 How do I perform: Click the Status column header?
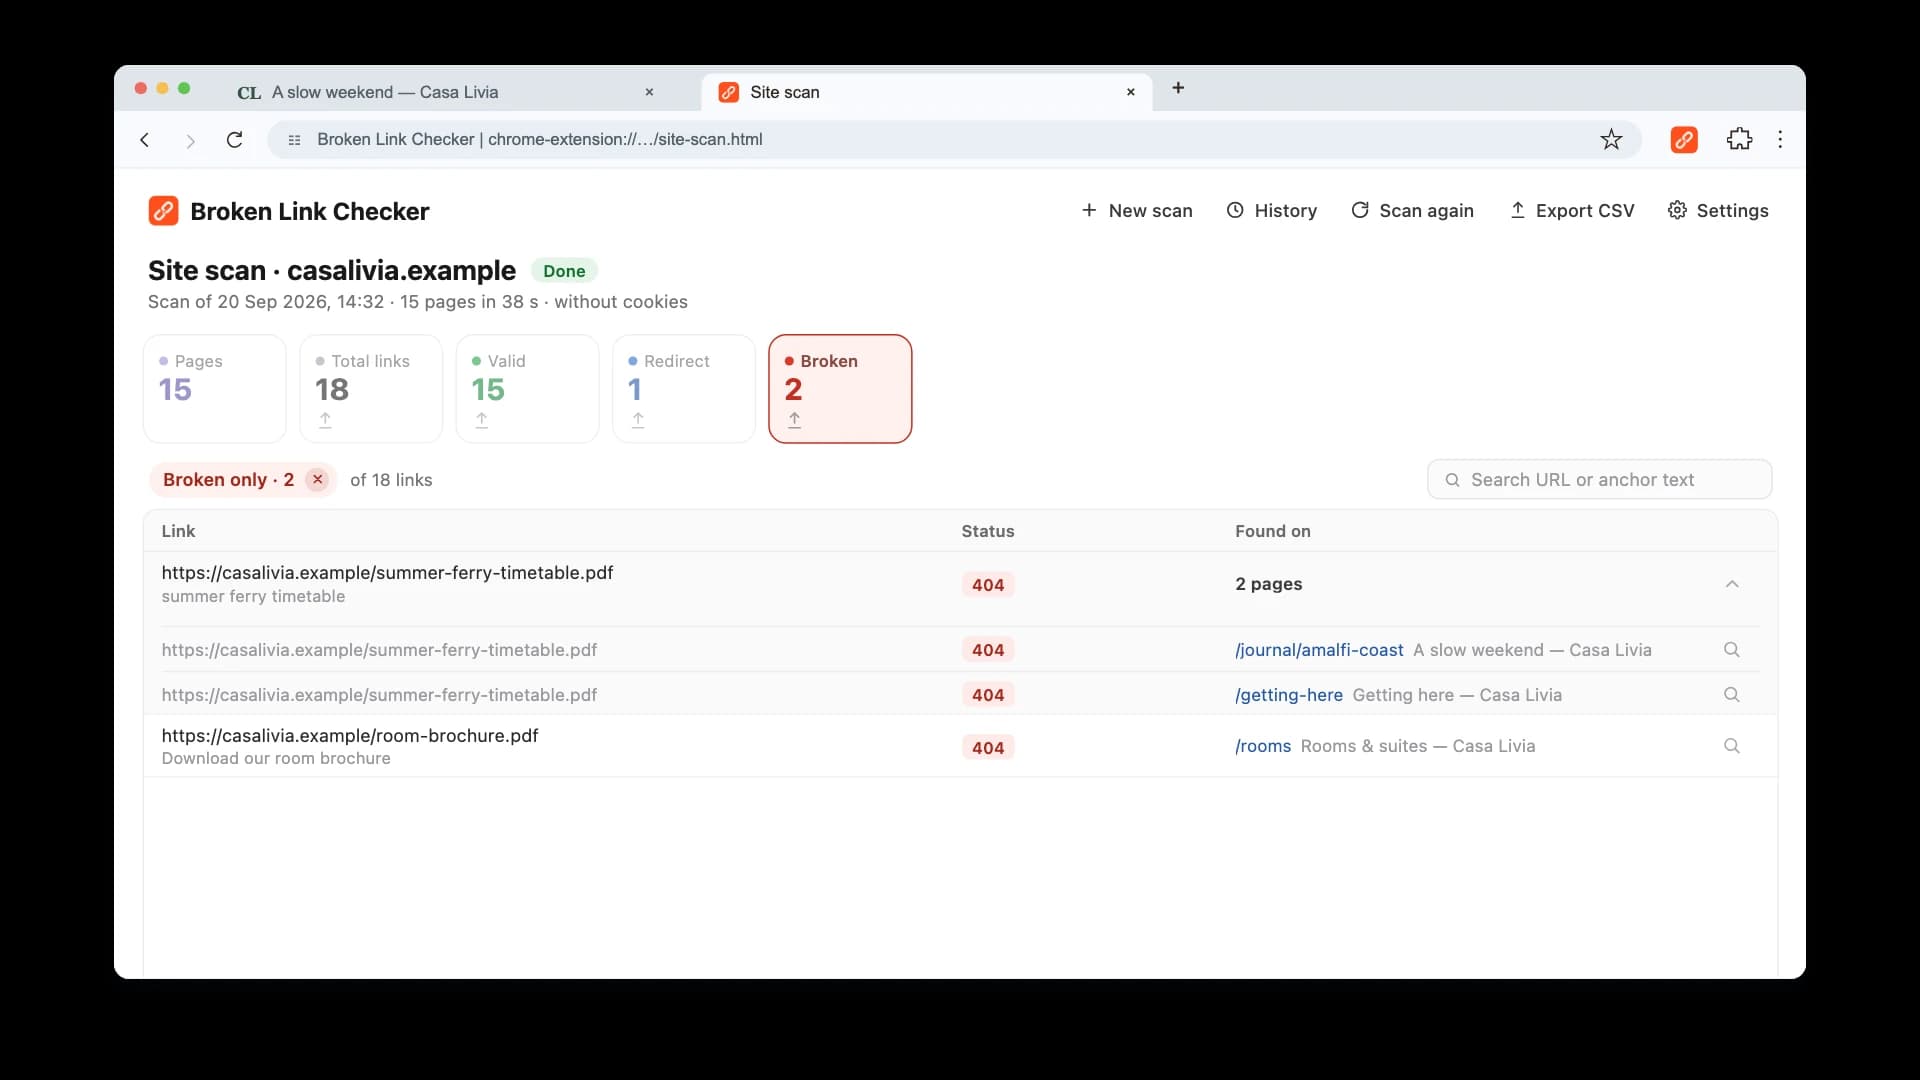[x=988, y=531]
